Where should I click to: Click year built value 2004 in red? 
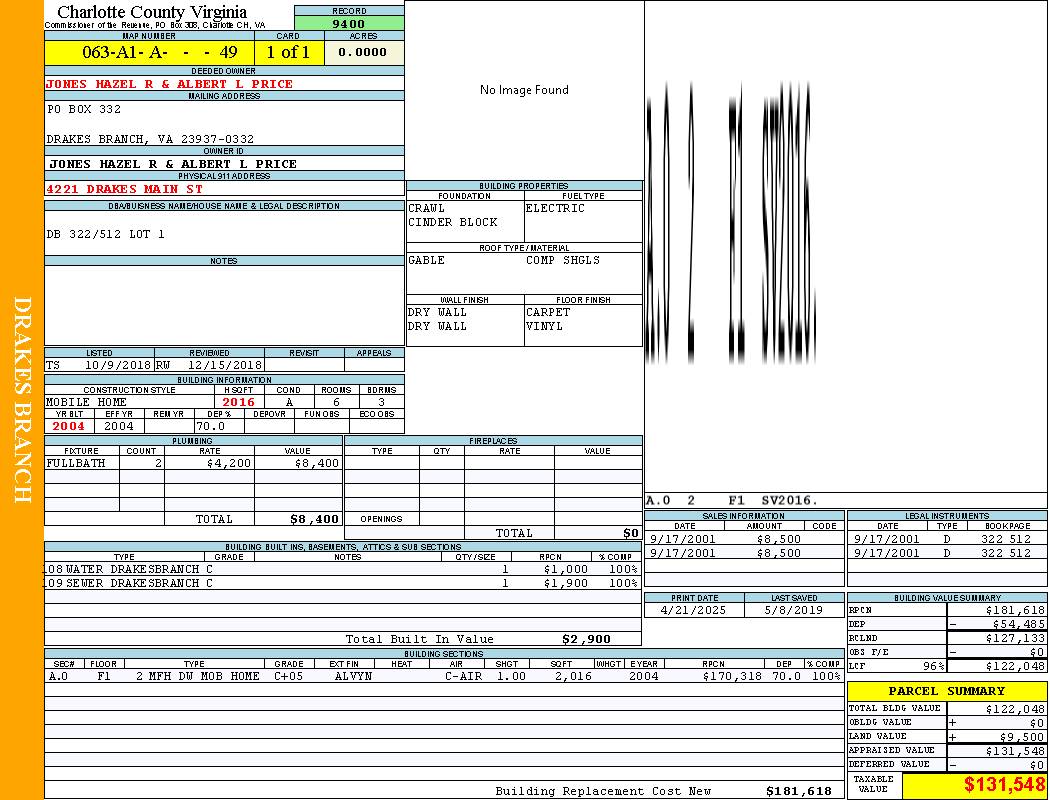[68, 426]
